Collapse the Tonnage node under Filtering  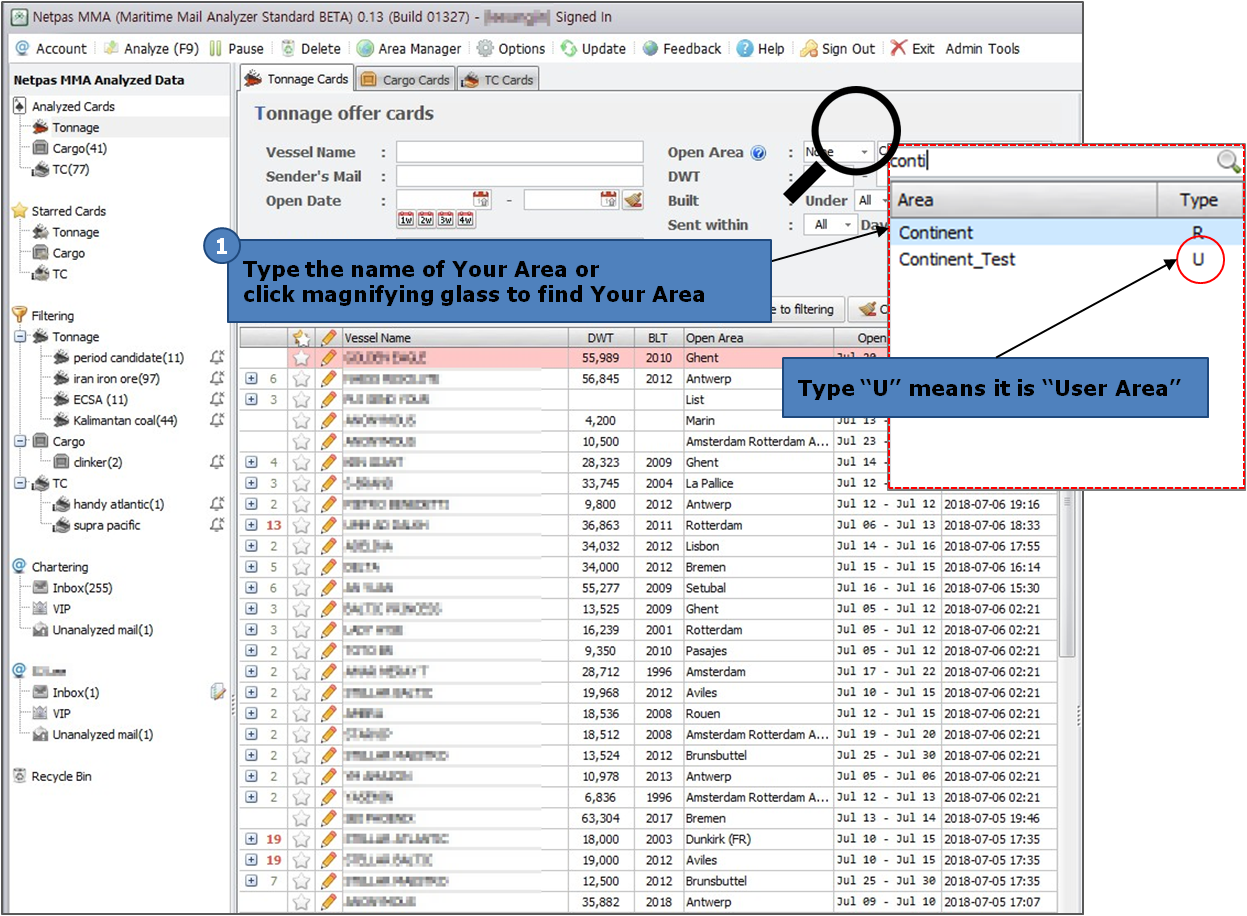coord(20,337)
